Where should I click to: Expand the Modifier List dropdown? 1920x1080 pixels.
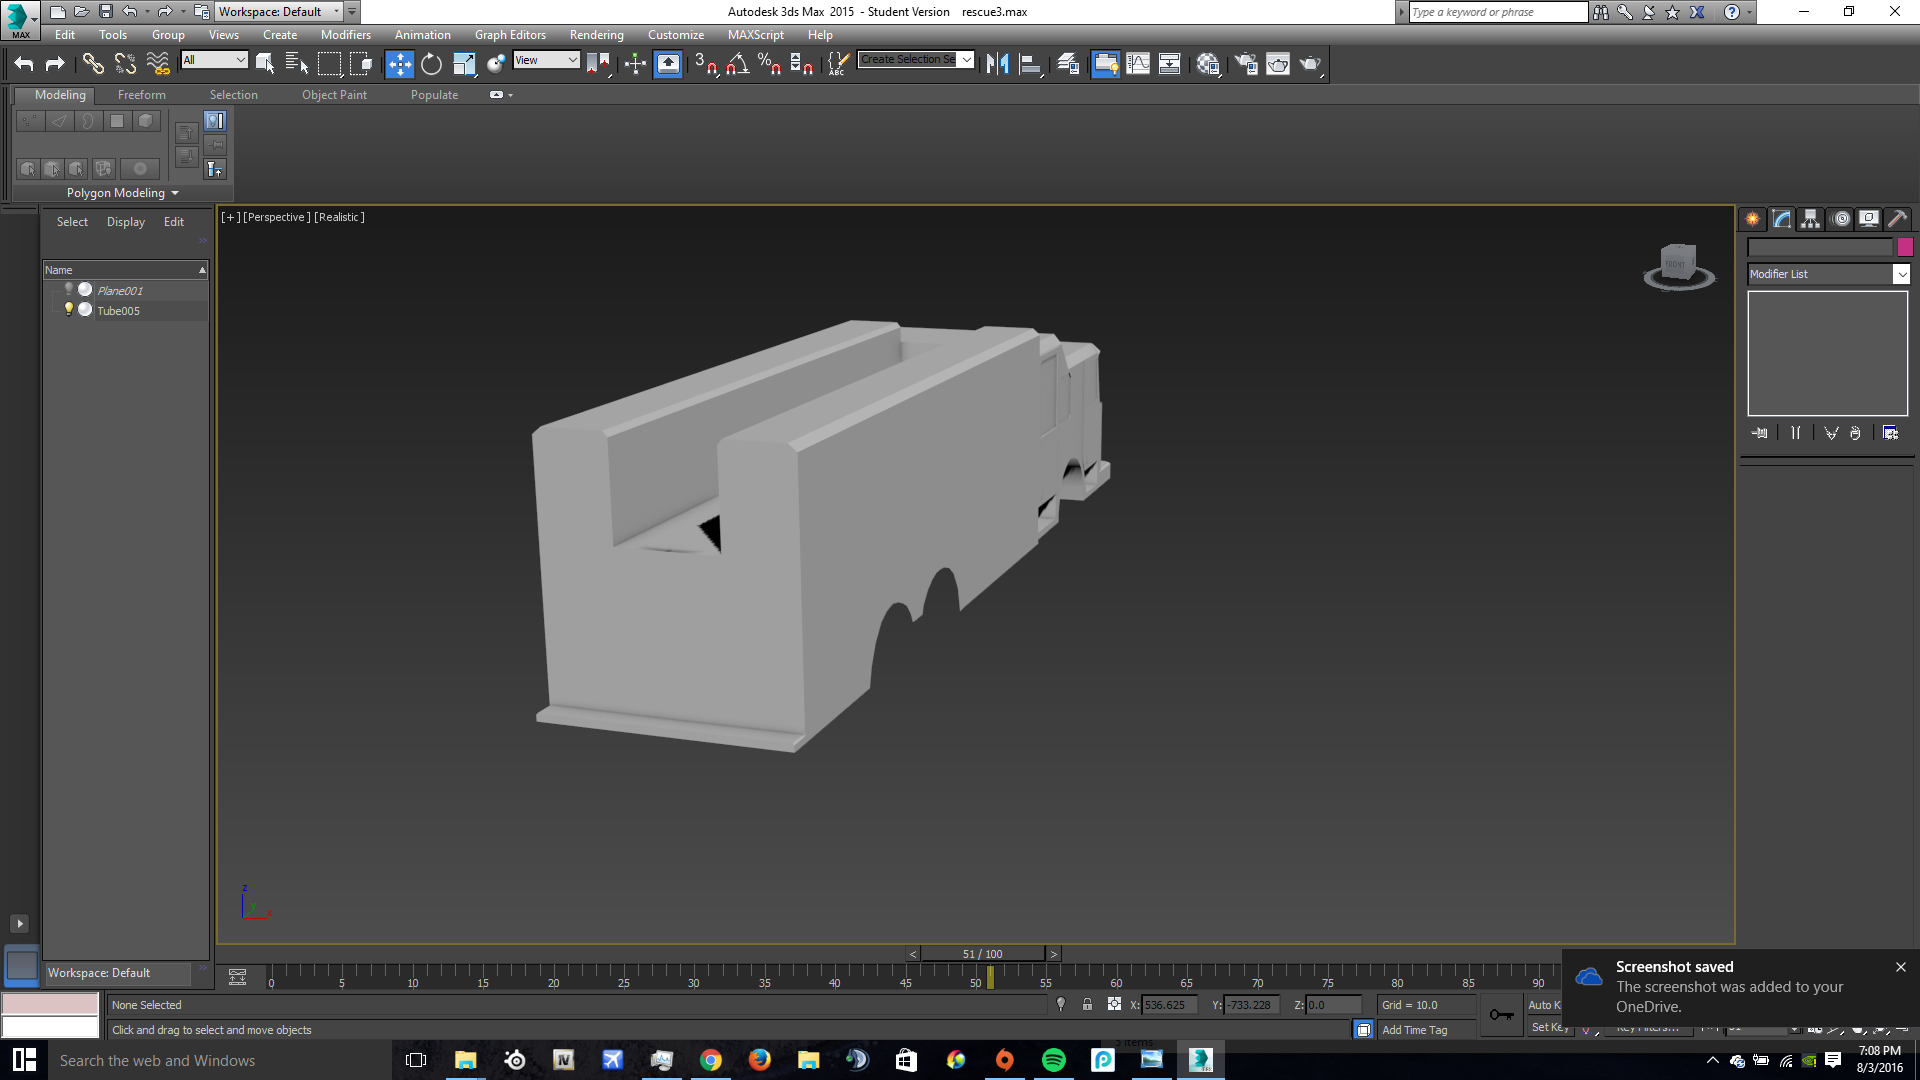(1901, 274)
